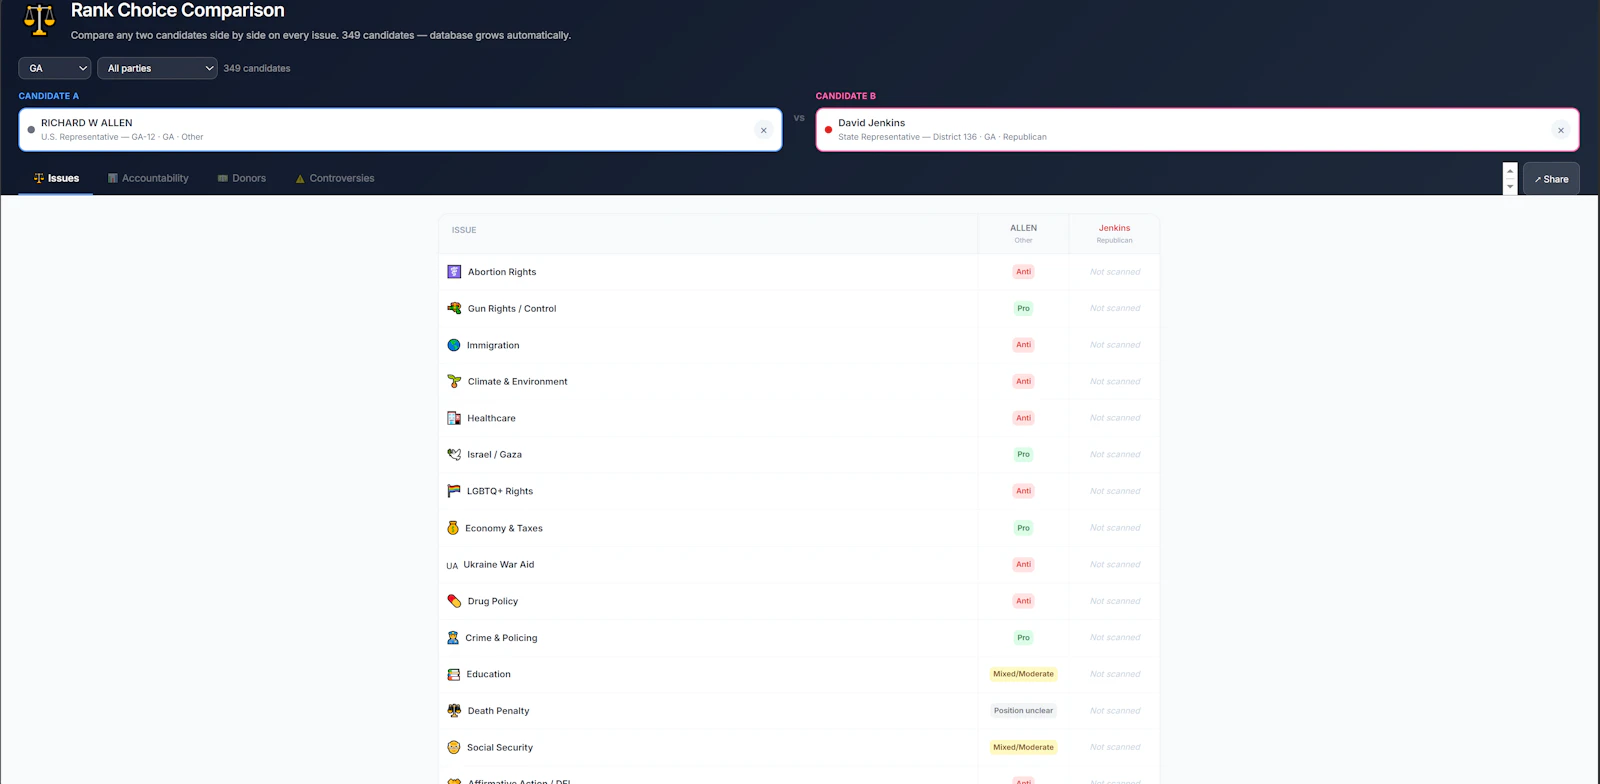Viewport: 1600px width, 784px height.
Task: Click the Drug Policy pill icon
Action: [454, 601]
